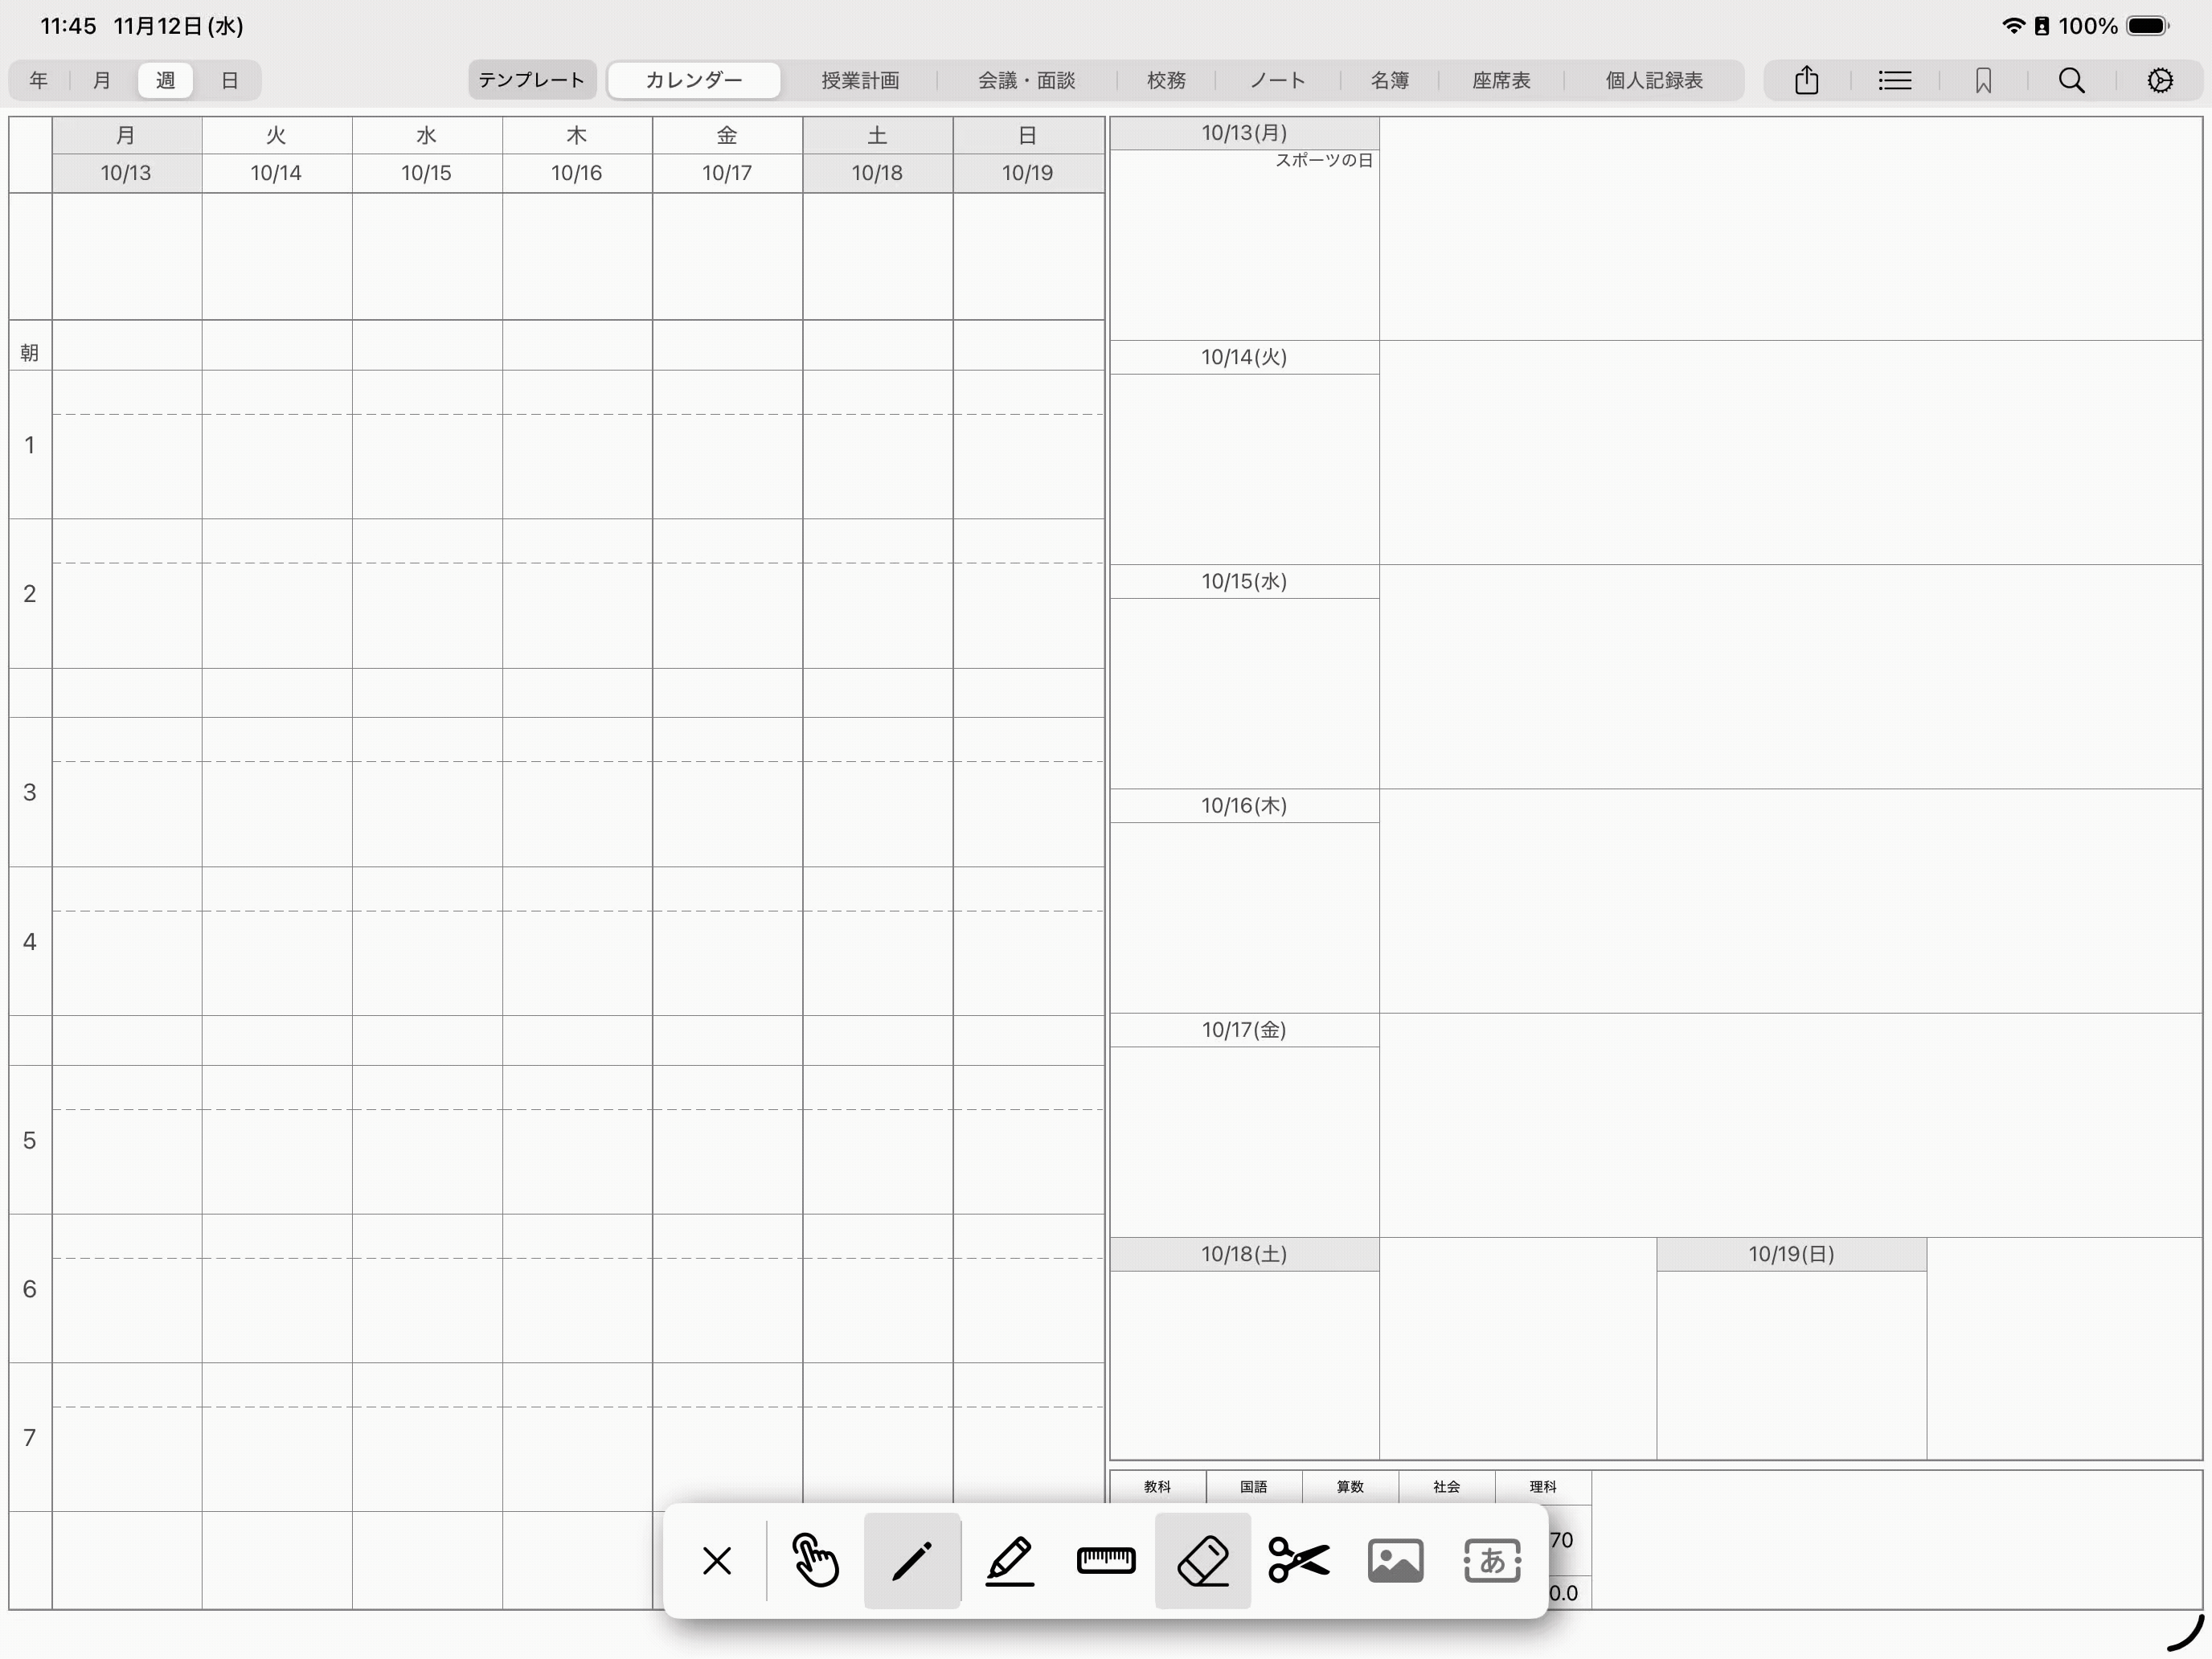Tap the テンプレート button
The height and width of the screenshot is (1659, 2212).
coord(531,80)
